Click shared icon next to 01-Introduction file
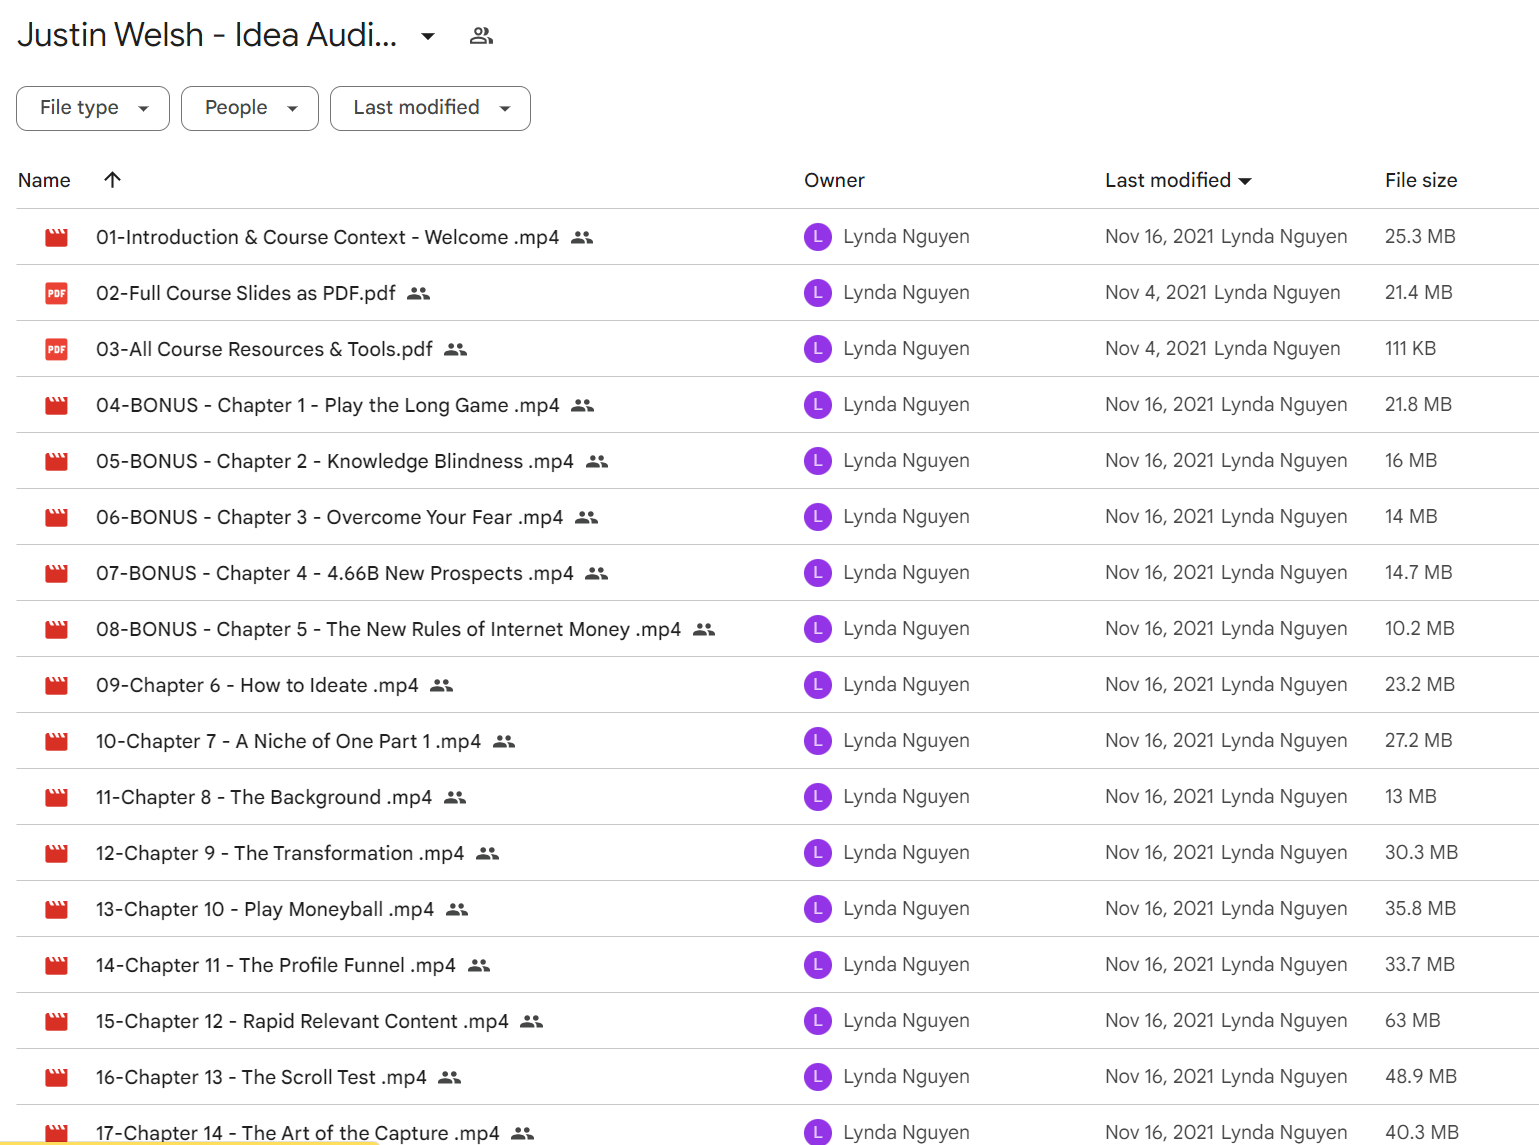This screenshot has width=1539, height=1145. click(582, 238)
